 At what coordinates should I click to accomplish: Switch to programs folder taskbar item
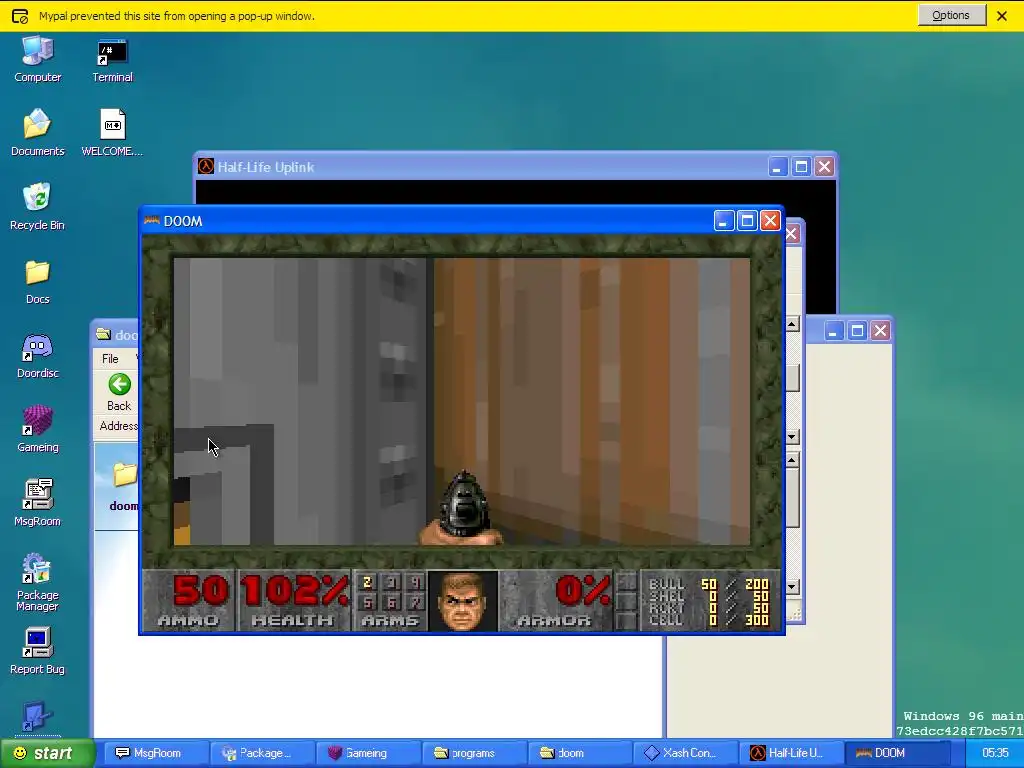(475, 753)
